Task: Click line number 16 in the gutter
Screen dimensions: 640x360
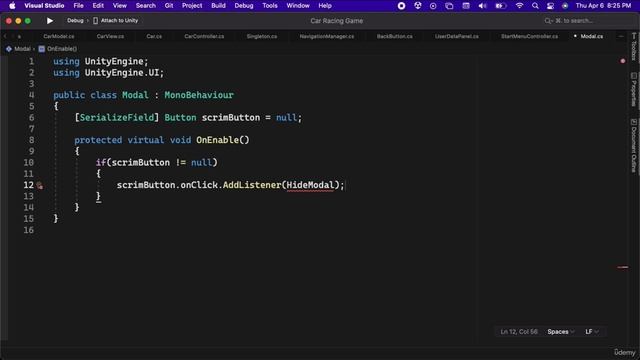Action: click(28, 230)
